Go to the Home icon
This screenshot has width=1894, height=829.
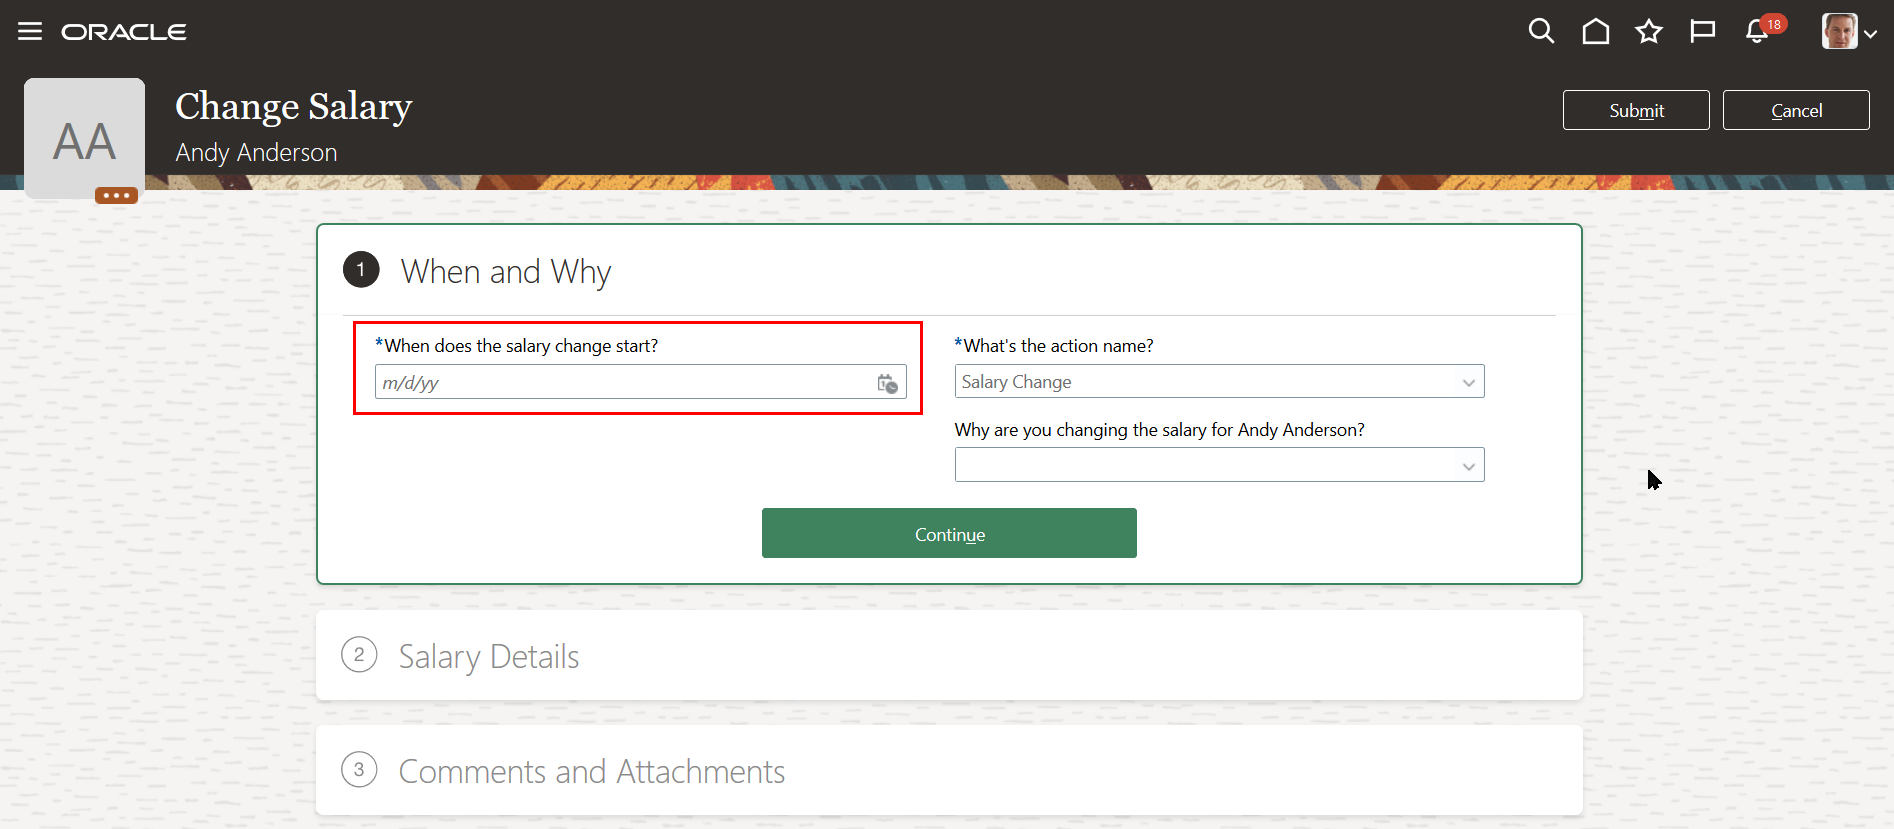click(1596, 31)
